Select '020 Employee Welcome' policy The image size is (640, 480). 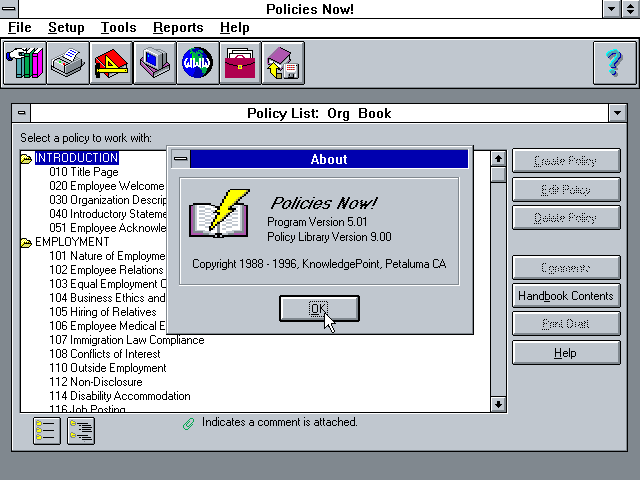click(107, 186)
